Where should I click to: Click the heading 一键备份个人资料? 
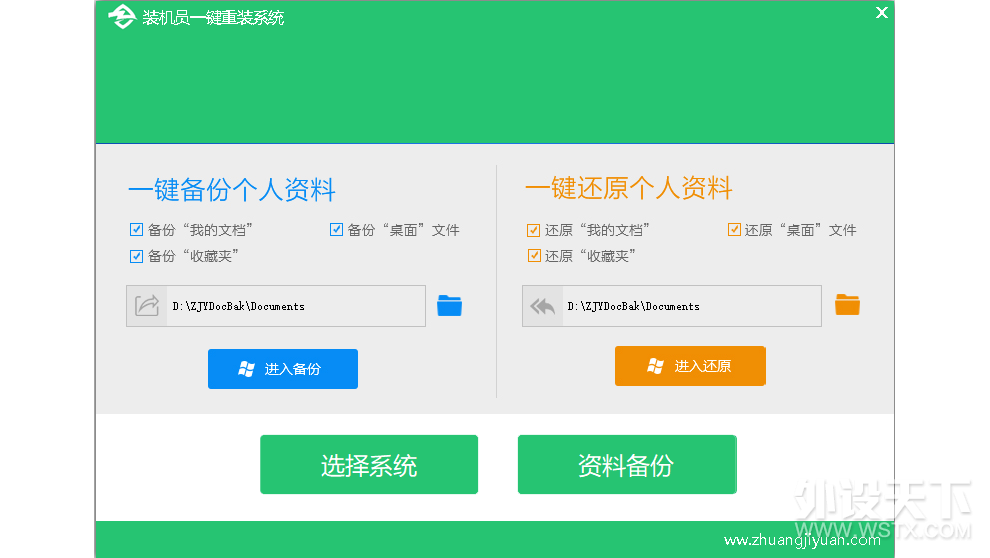click(232, 189)
